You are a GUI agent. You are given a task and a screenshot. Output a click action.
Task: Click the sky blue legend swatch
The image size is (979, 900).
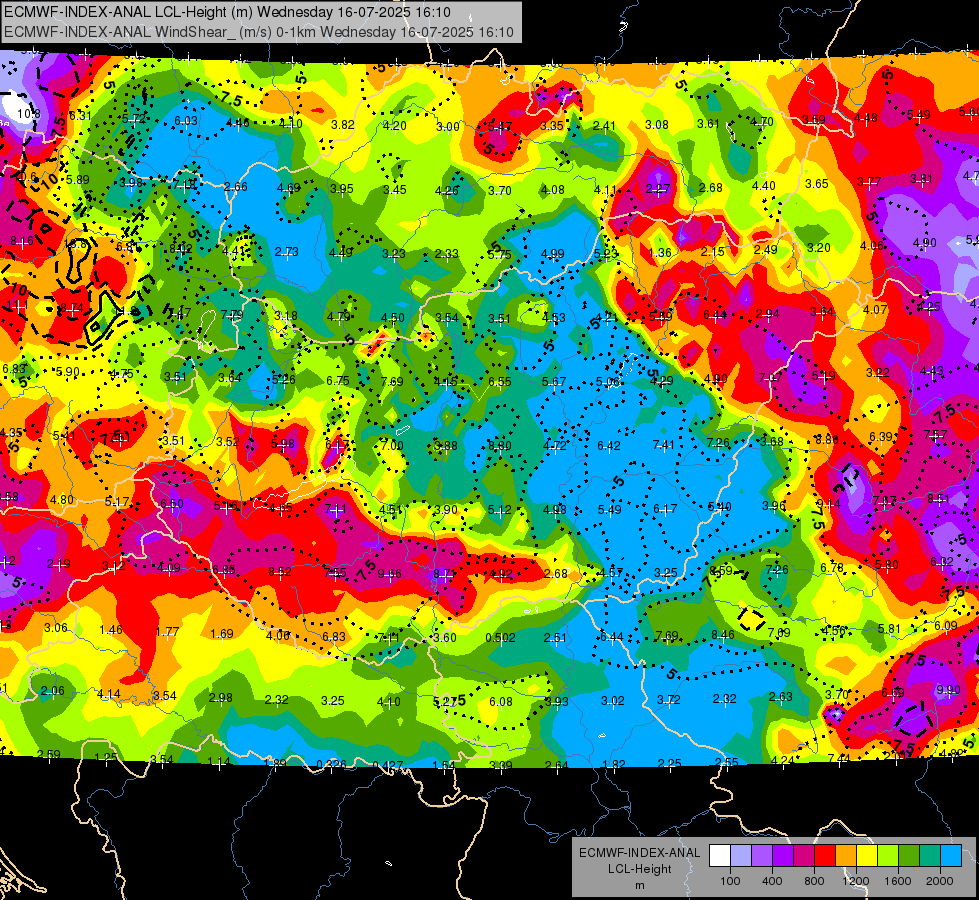pyautogui.click(x=952, y=856)
